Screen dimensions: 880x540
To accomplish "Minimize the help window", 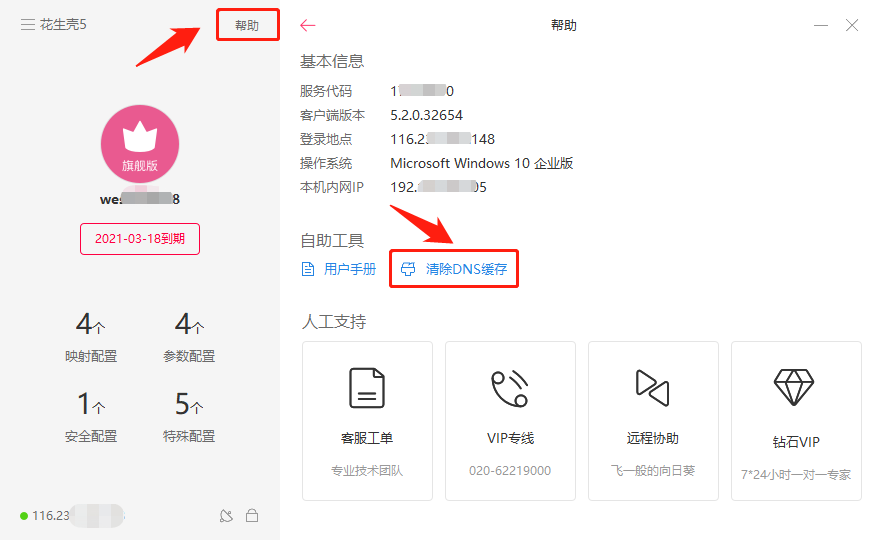I will click(821, 25).
